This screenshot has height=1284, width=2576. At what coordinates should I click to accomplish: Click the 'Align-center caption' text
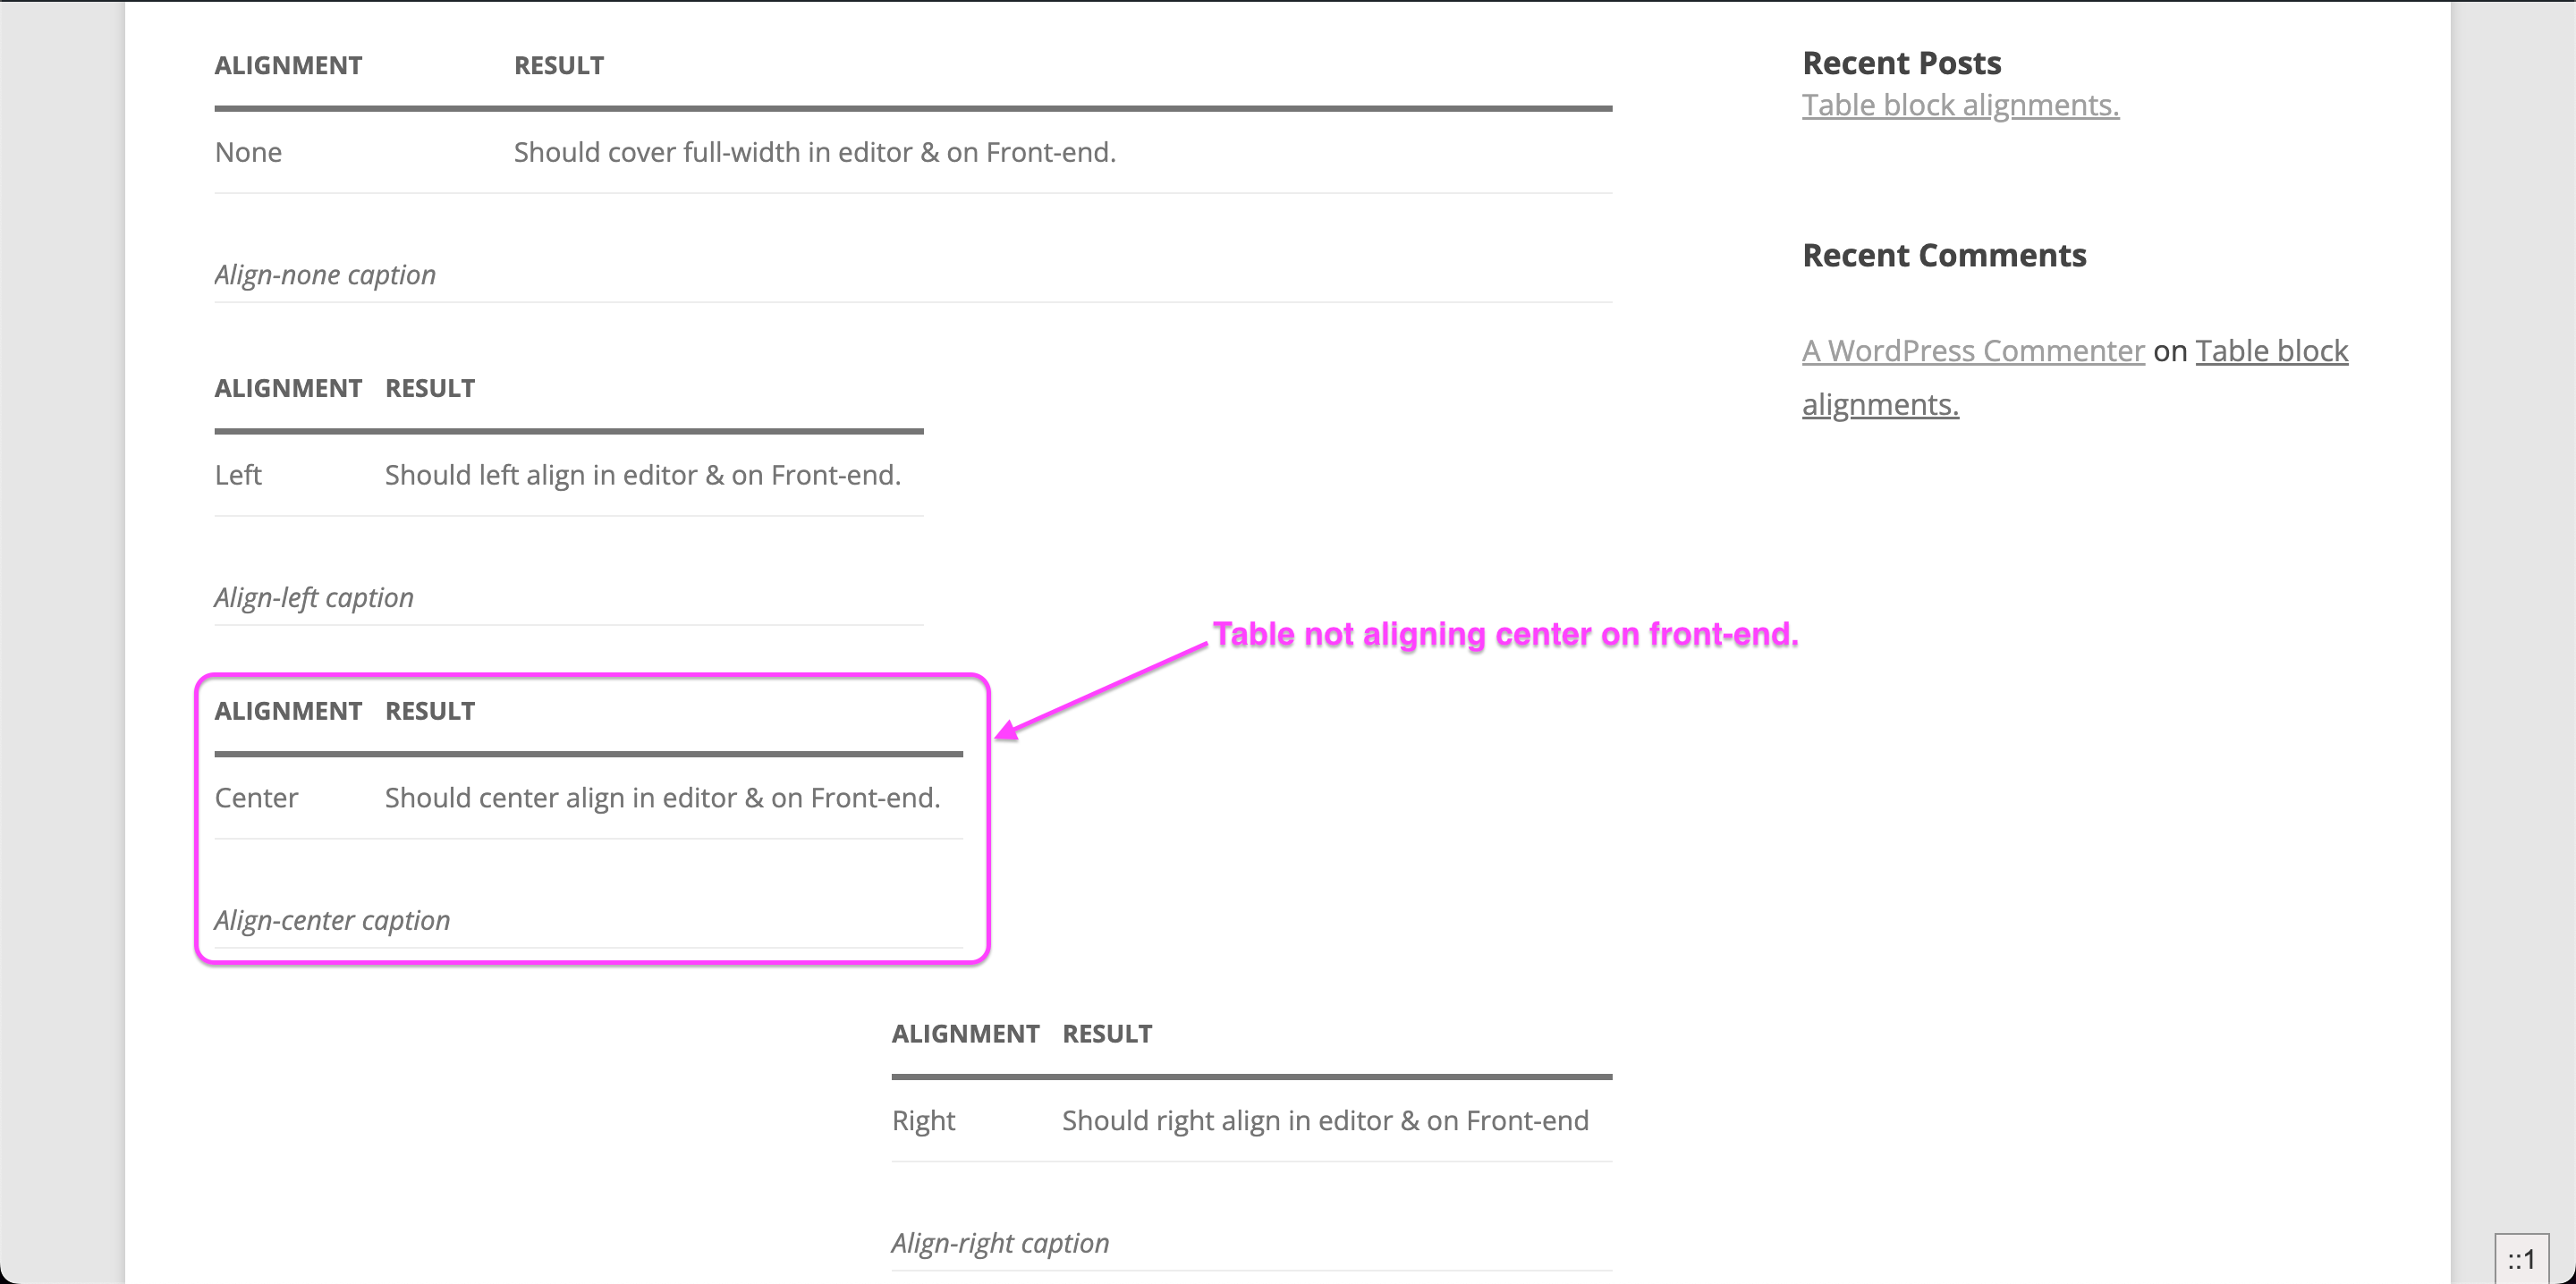pos(332,921)
